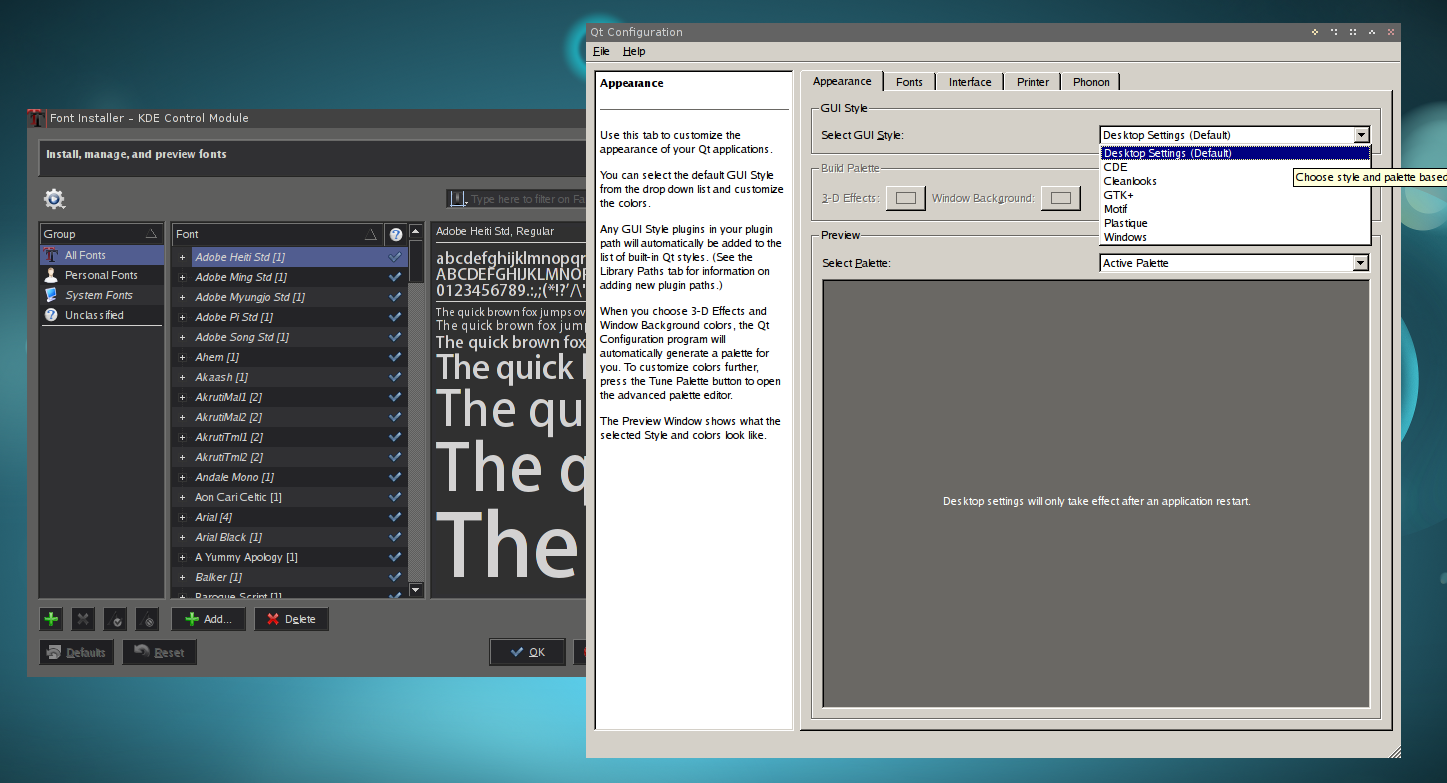Toggle the enabled checkmark for Adobe Ming Std
Image resolution: width=1447 pixels, height=783 pixels.
click(x=395, y=277)
